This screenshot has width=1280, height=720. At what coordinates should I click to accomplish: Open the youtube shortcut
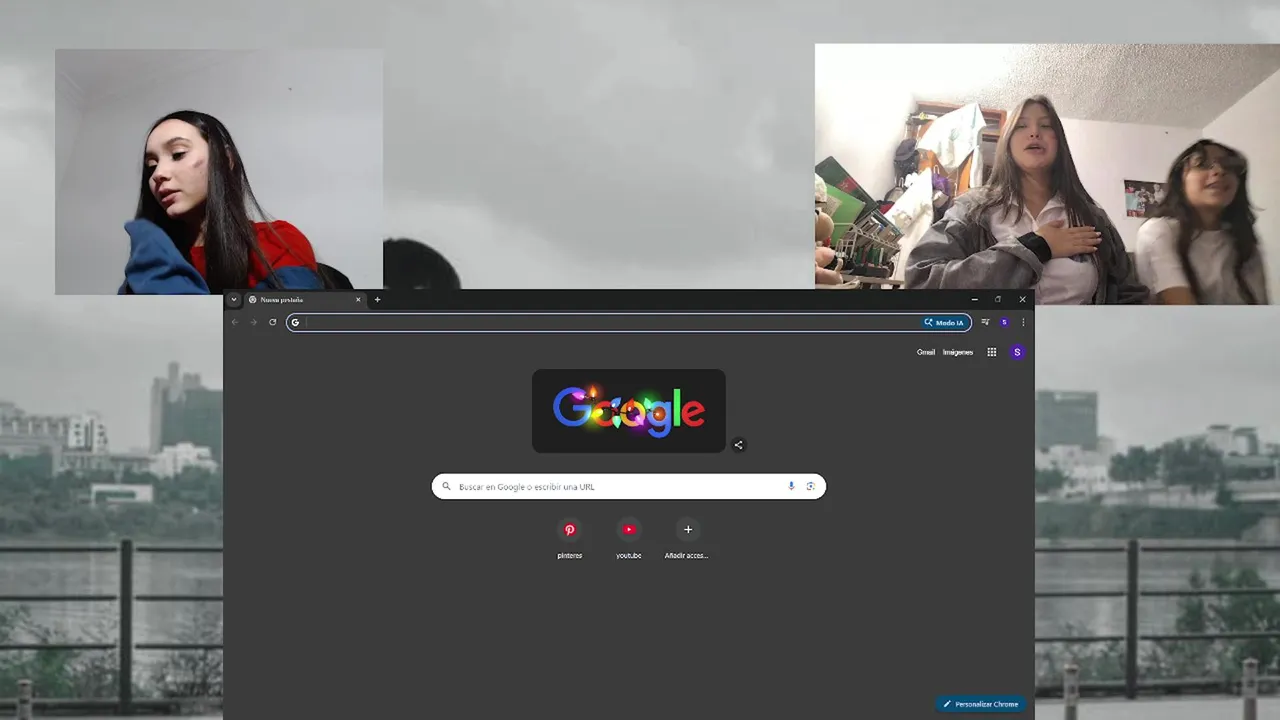pos(628,537)
